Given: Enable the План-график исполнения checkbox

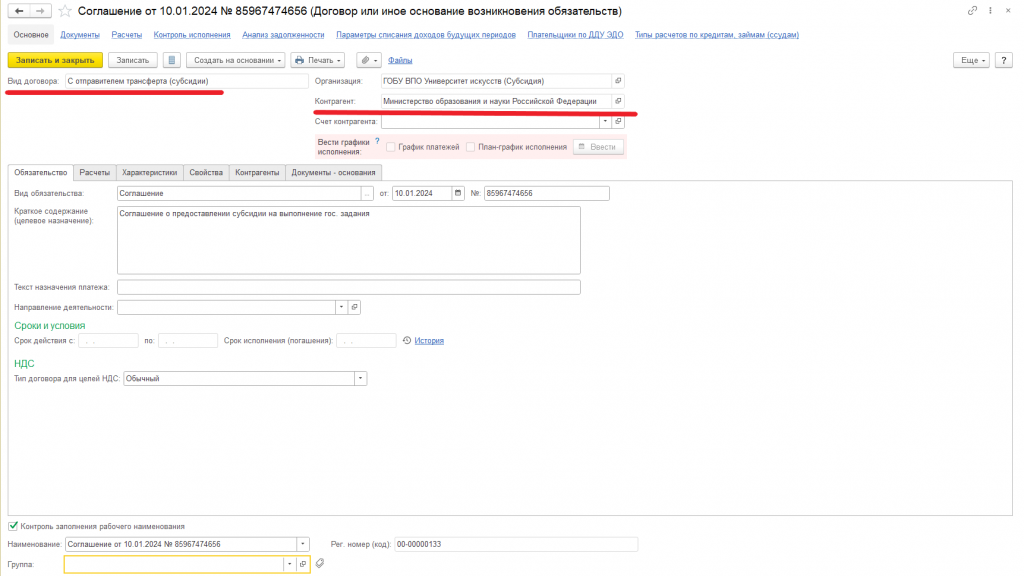Looking at the screenshot, I should tap(470, 147).
